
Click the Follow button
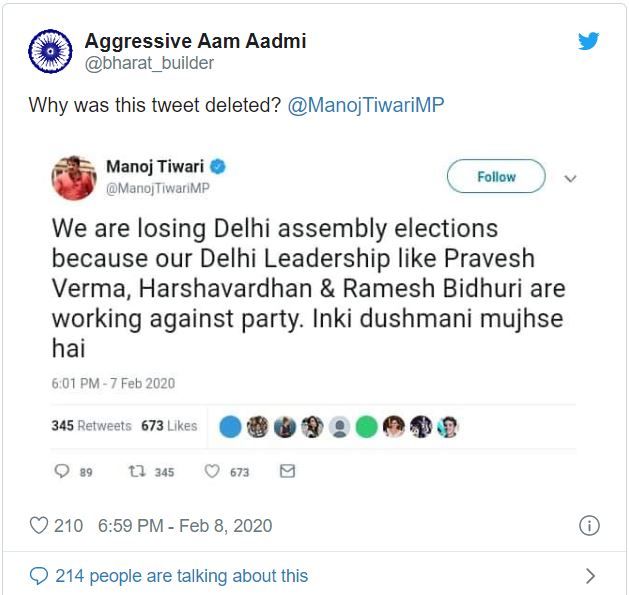tap(496, 177)
